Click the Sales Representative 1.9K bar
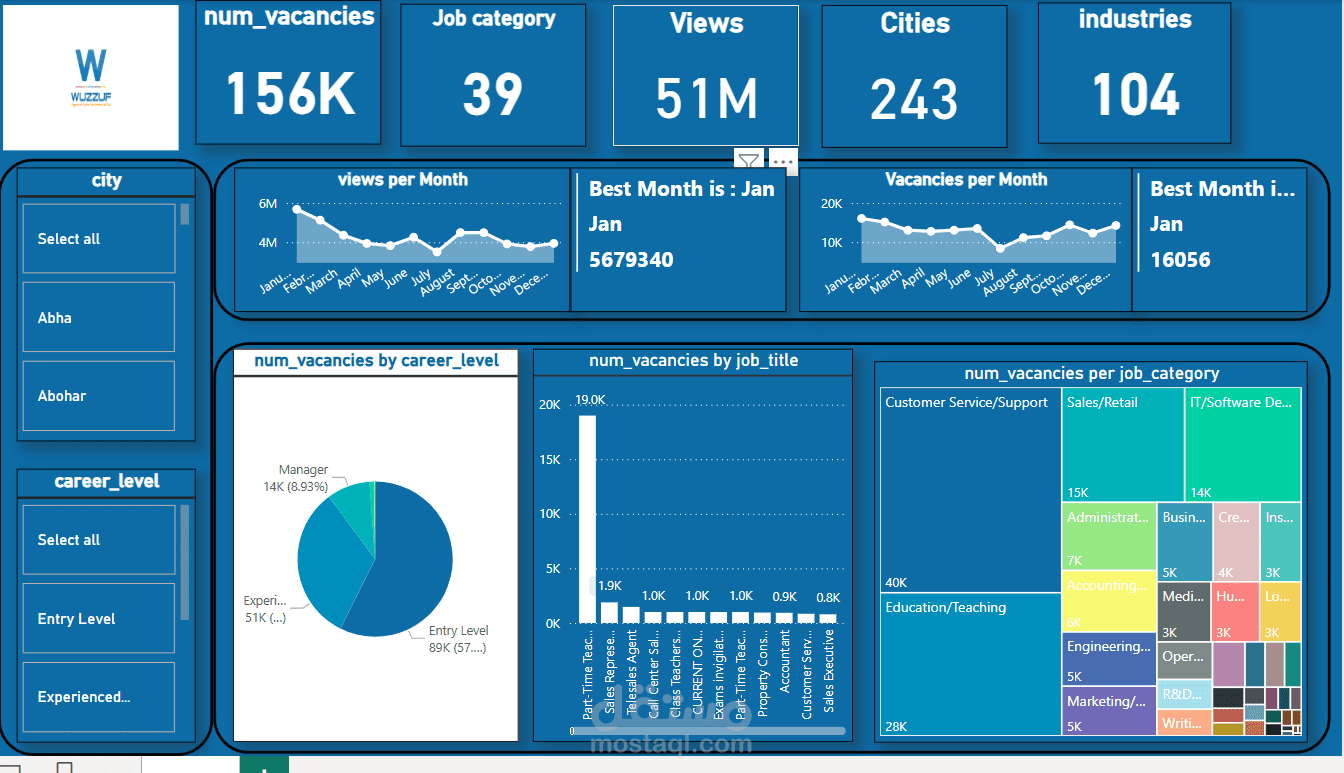Image resolution: width=1344 pixels, height=773 pixels. [x=609, y=612]
